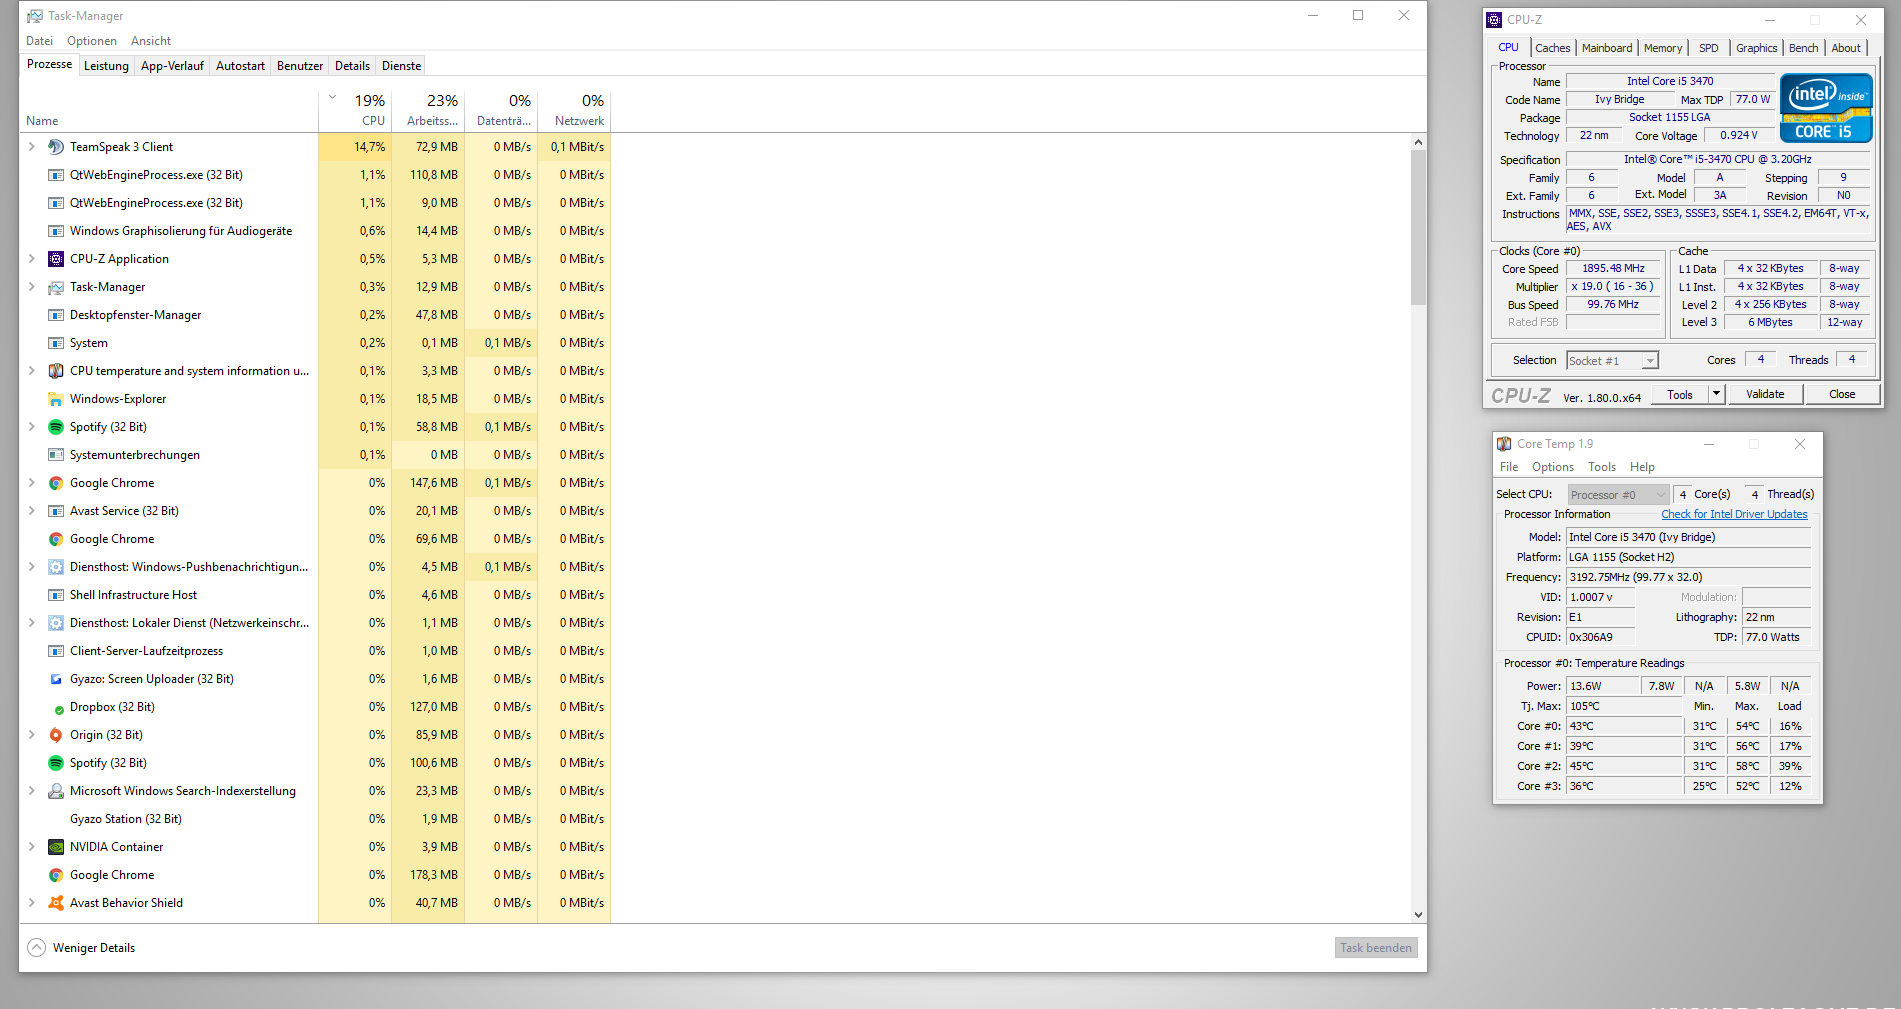Click the Close button in CPU-Z
The height and width of the screenshot is (1009, 1901).
(1842, 394)
